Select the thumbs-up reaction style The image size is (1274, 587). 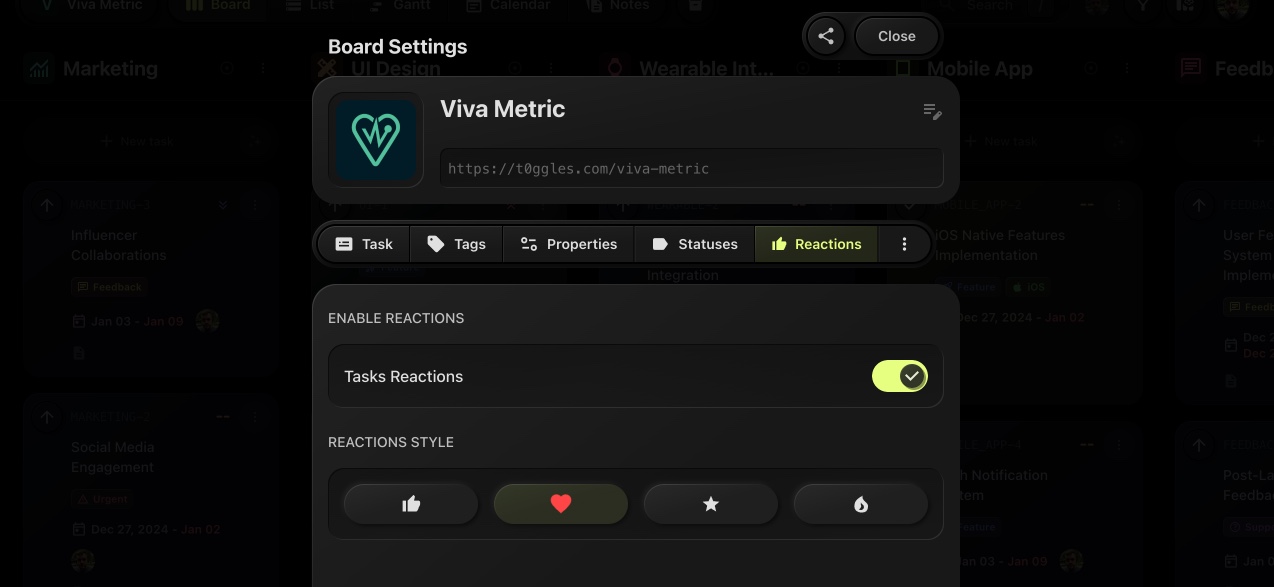pos(411,504)
